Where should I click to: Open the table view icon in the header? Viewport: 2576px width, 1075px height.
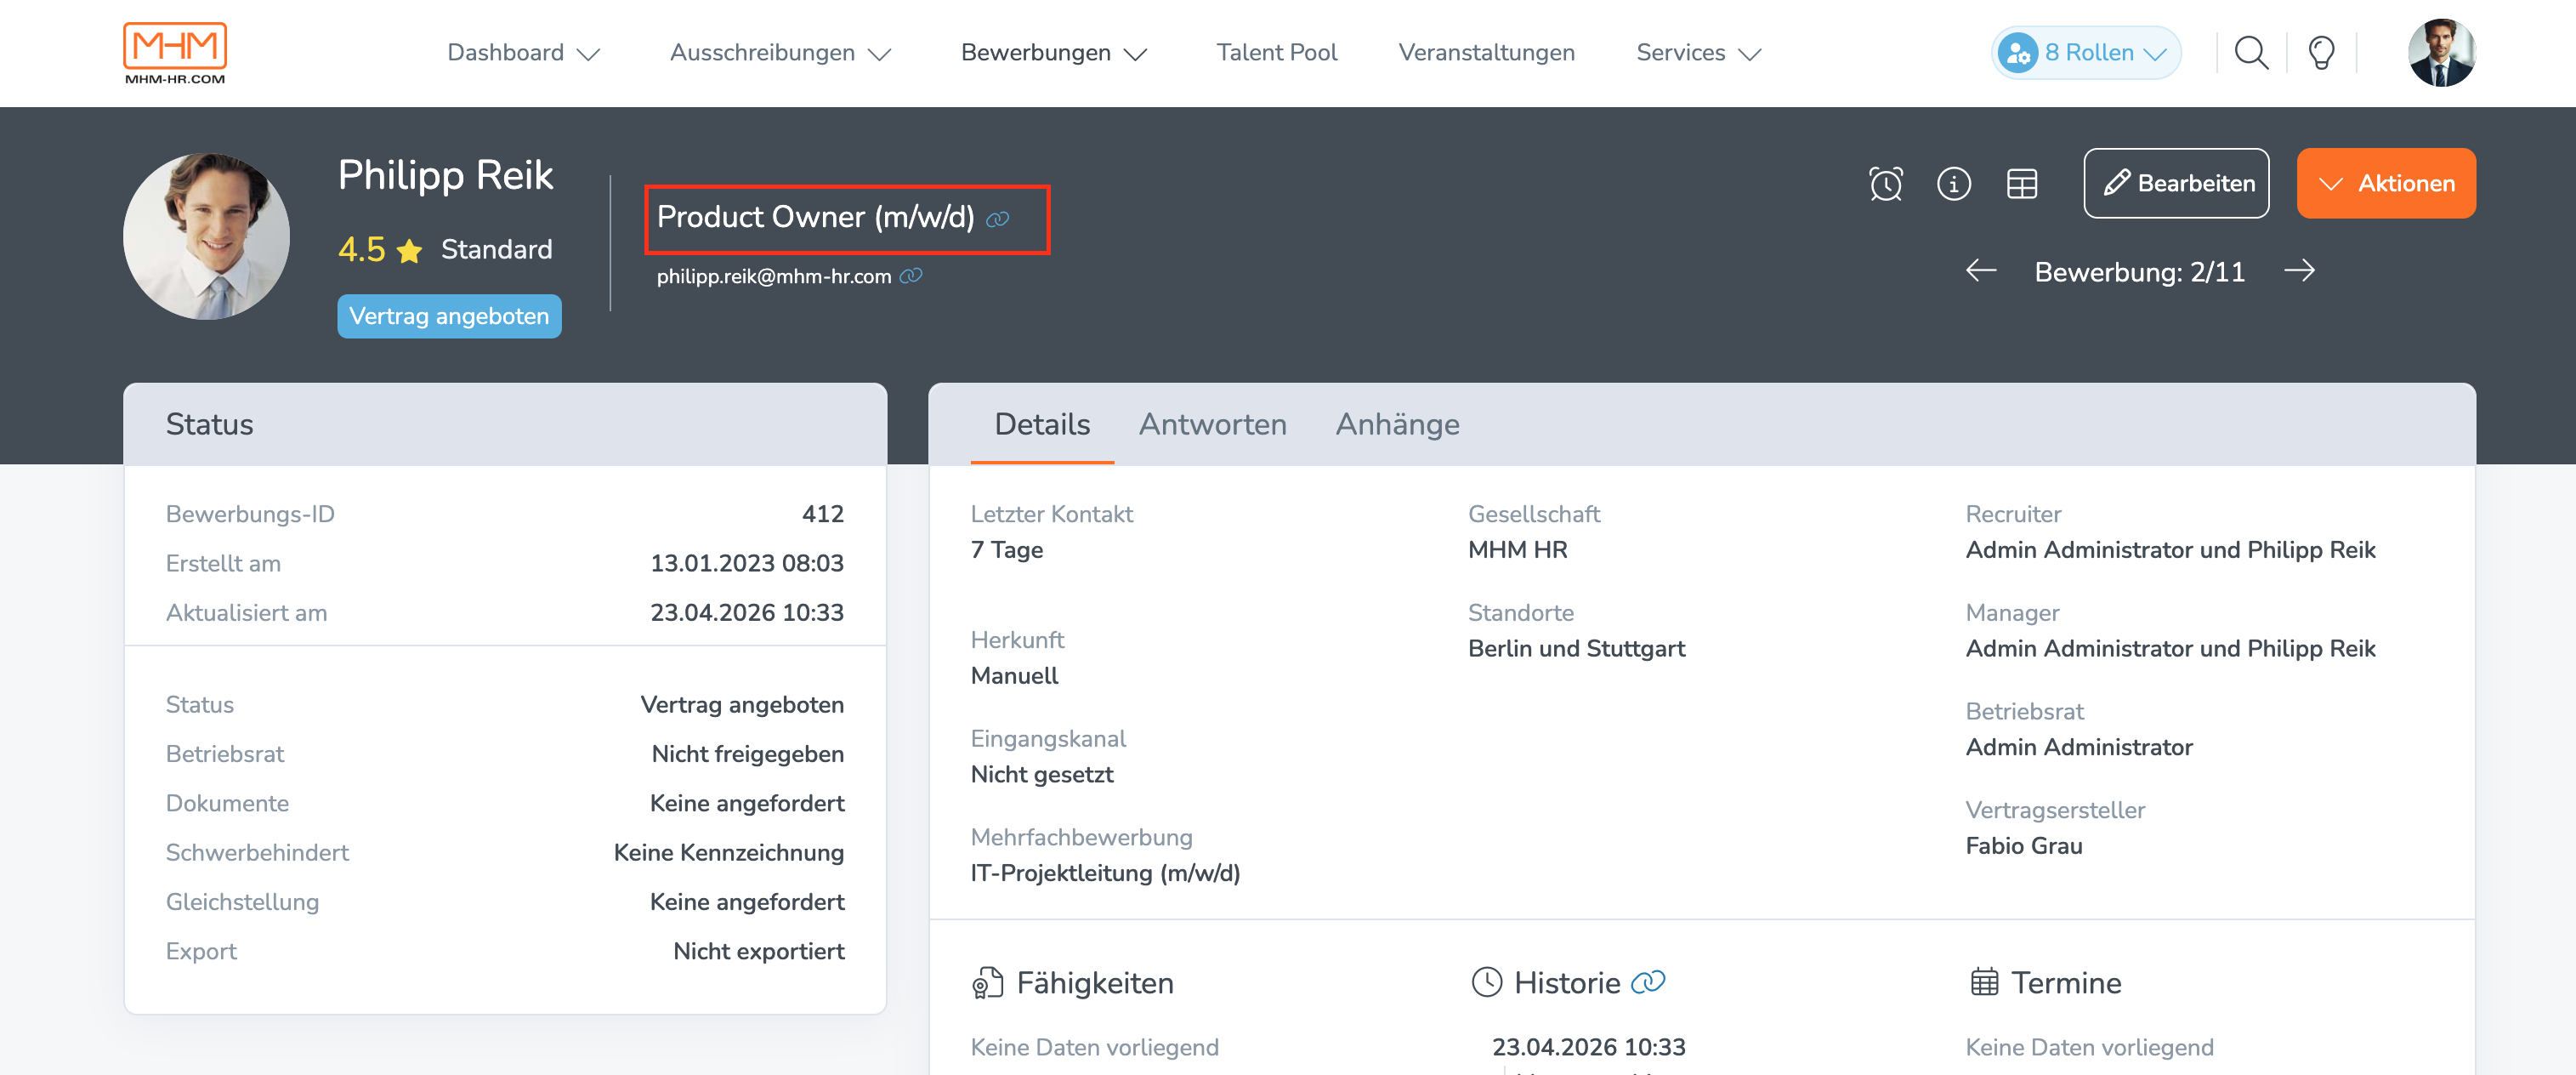pyautogui.click(x=2022, y=183)
